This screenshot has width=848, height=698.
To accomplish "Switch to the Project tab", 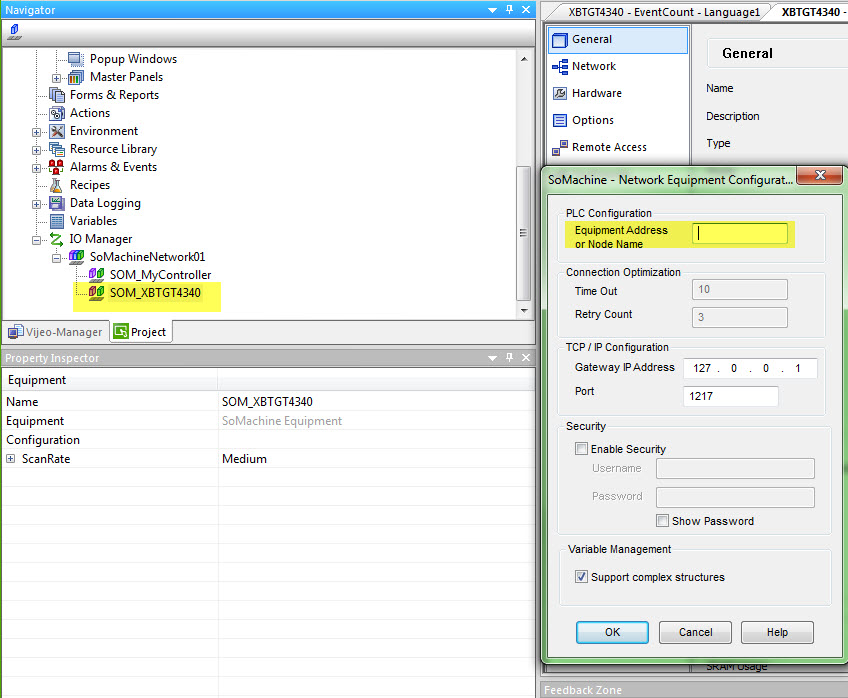I will click(141, 331).
